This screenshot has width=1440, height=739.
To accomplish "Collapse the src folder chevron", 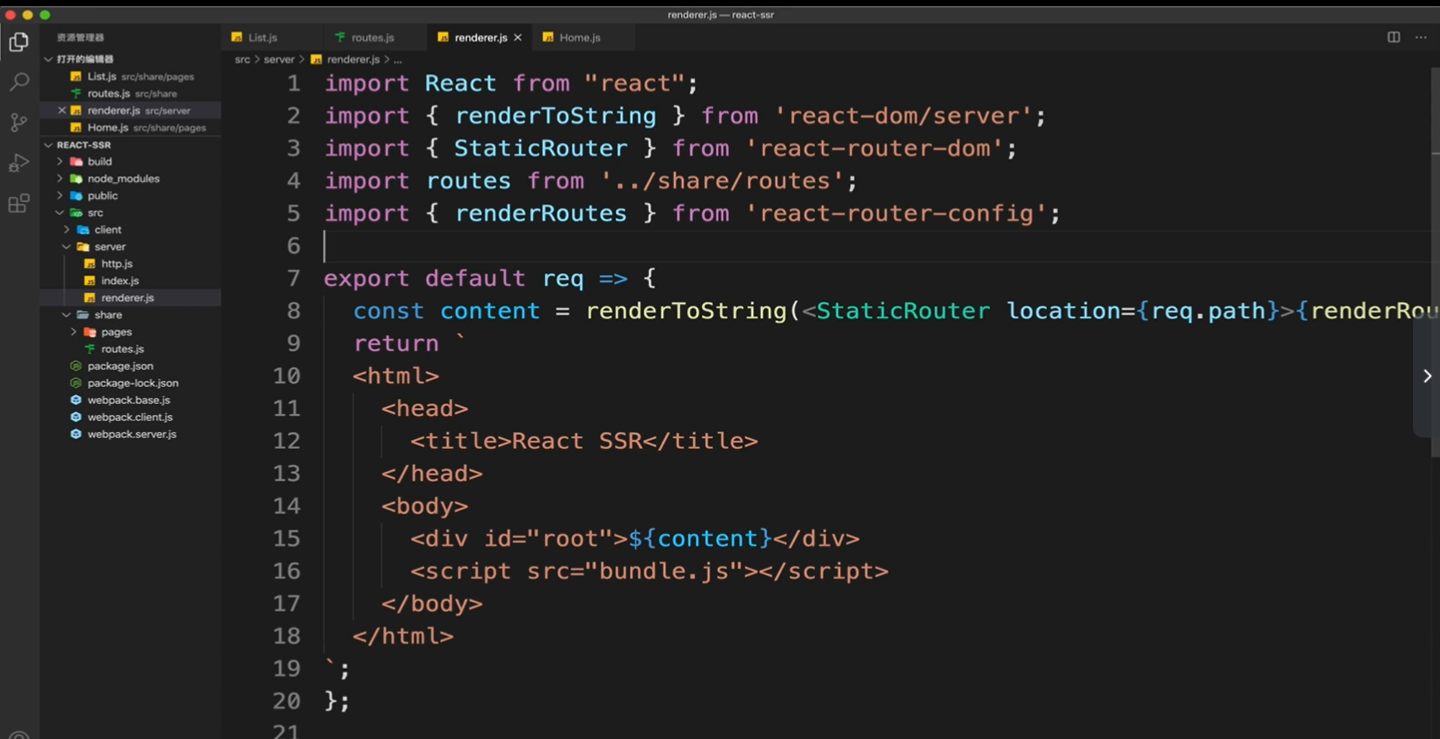I will pos(60,212).
